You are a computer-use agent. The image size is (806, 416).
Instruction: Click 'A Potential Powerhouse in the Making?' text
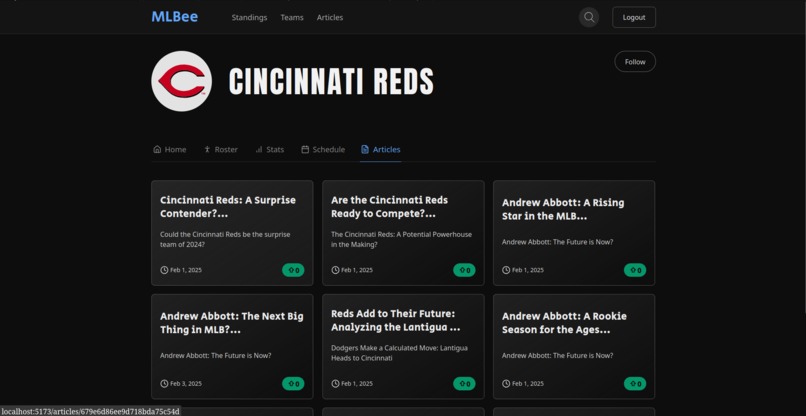pyautogui.click(x=401, y=240)
